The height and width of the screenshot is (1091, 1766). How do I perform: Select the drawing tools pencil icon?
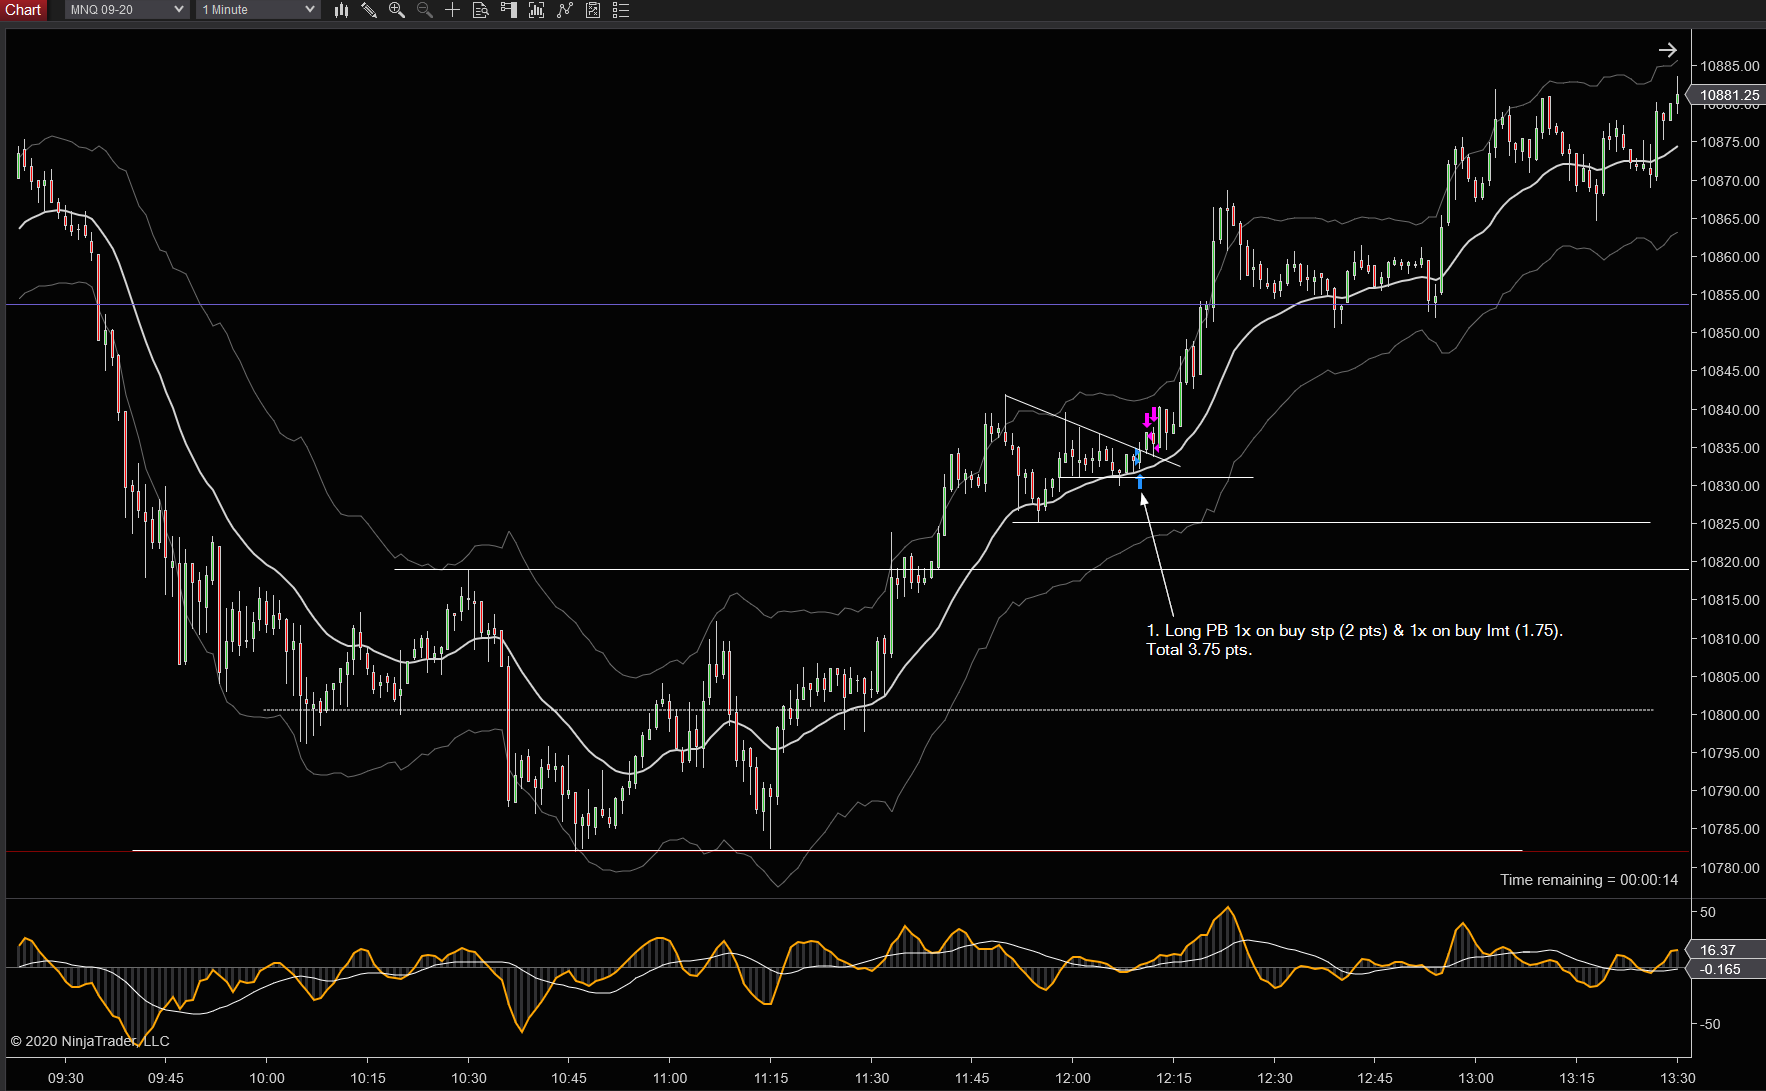(x=369, y=10)
